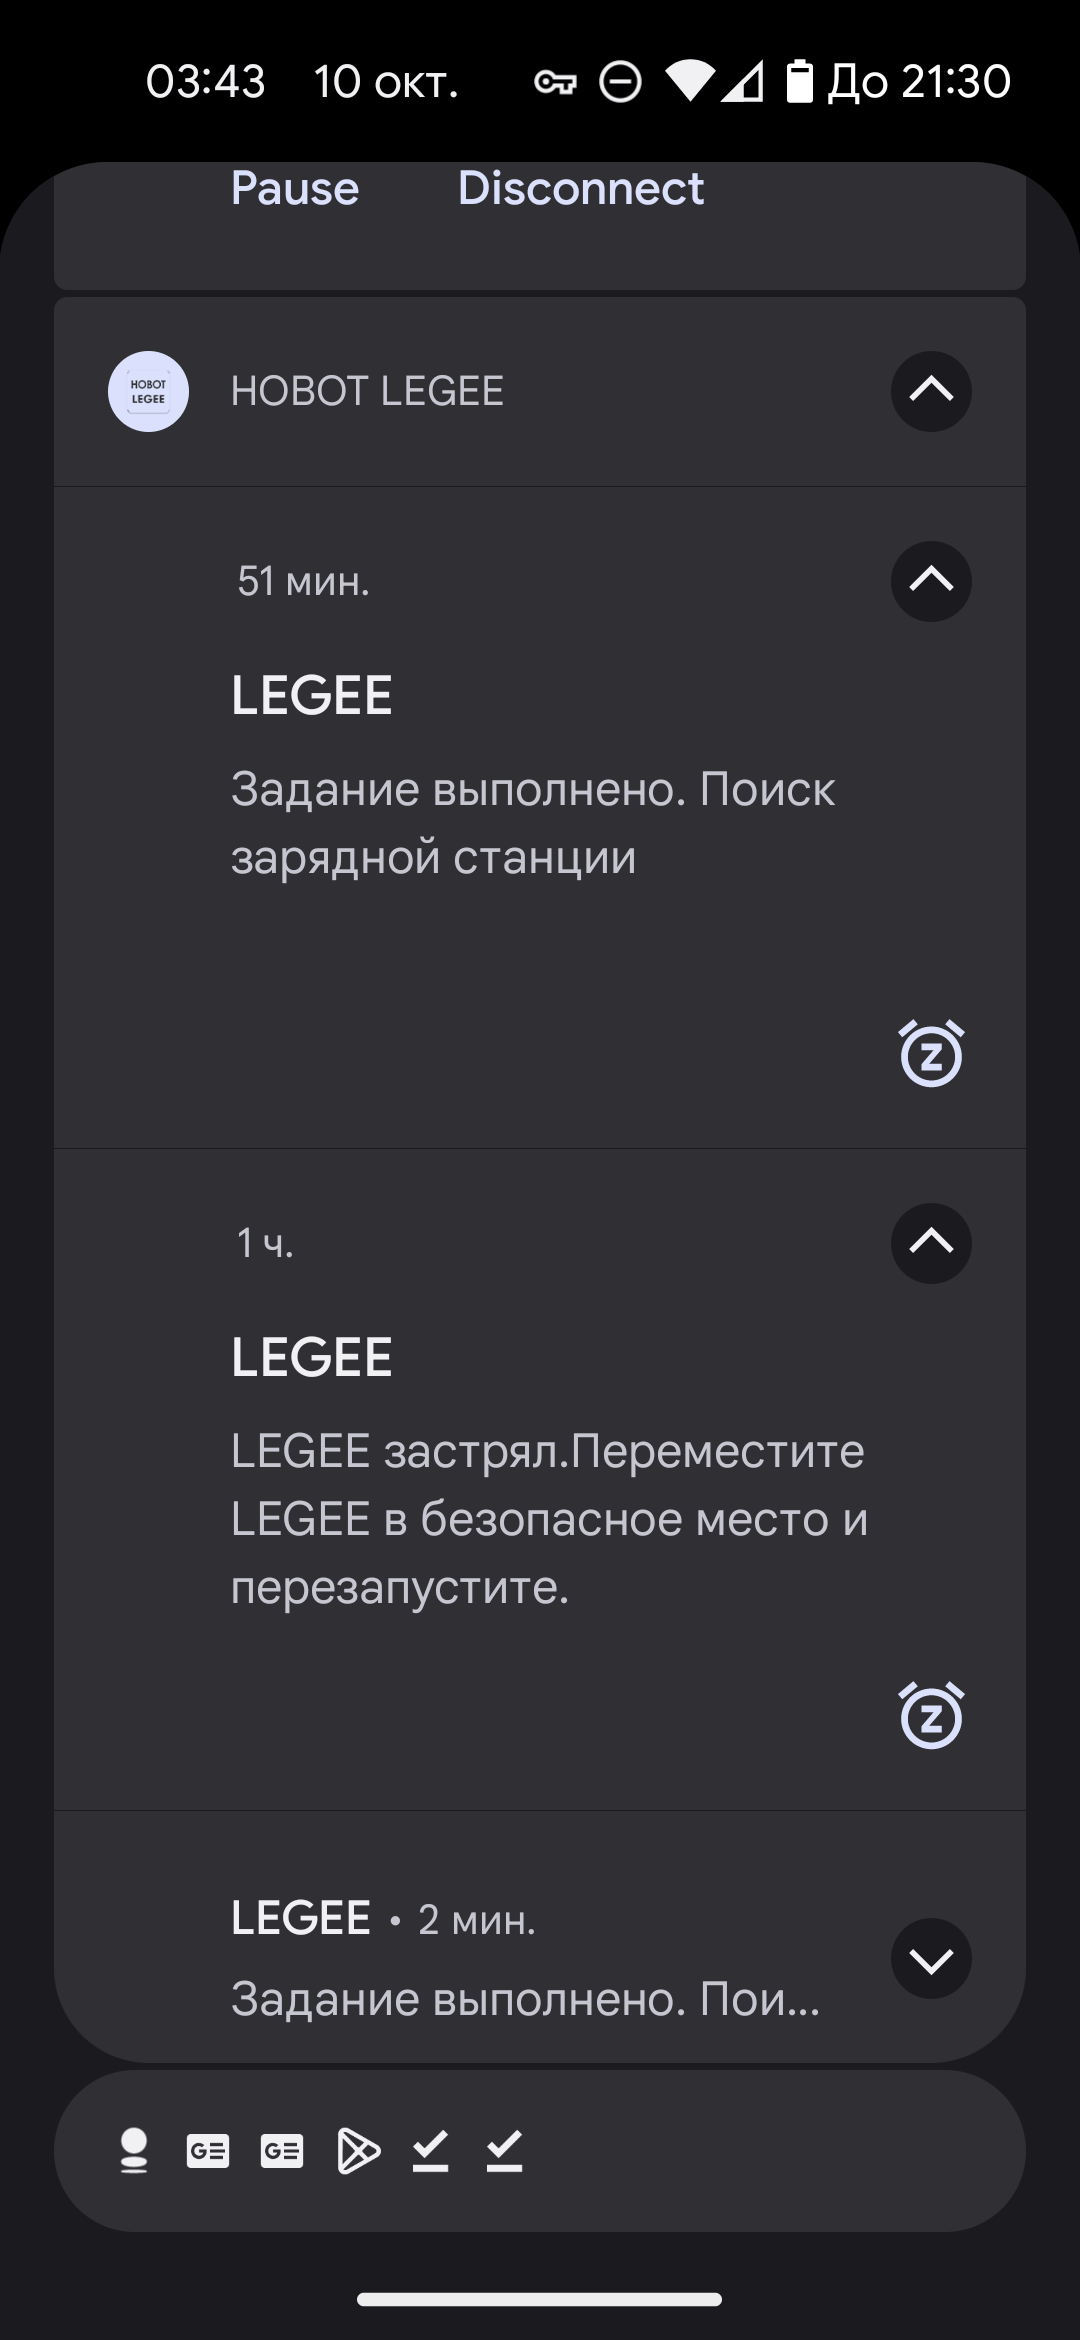
Task: Tap the 03:43 clock in status bar
Action: pos(205,82)
